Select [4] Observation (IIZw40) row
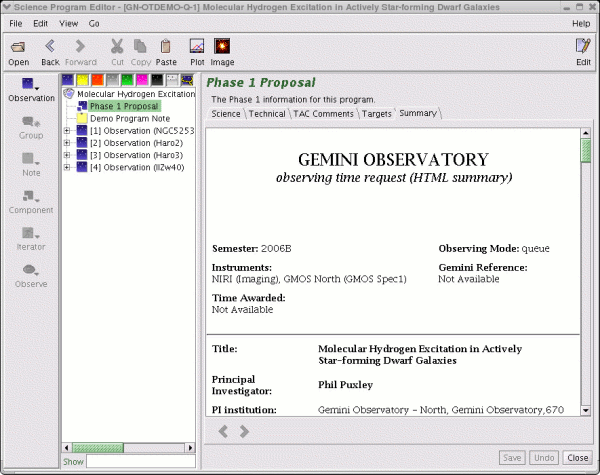The width and height of the screenshot is (600, 475). 137,167
